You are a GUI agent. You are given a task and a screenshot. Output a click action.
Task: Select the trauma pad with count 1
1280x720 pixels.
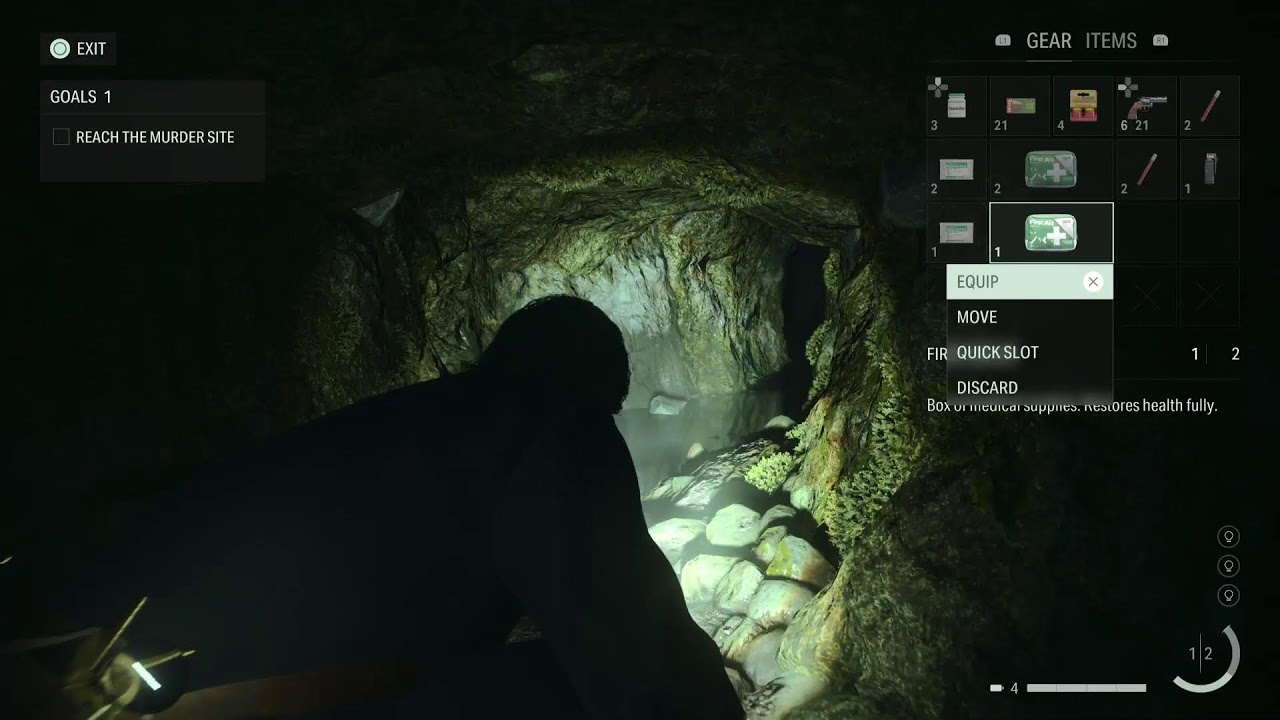[957, 233]
